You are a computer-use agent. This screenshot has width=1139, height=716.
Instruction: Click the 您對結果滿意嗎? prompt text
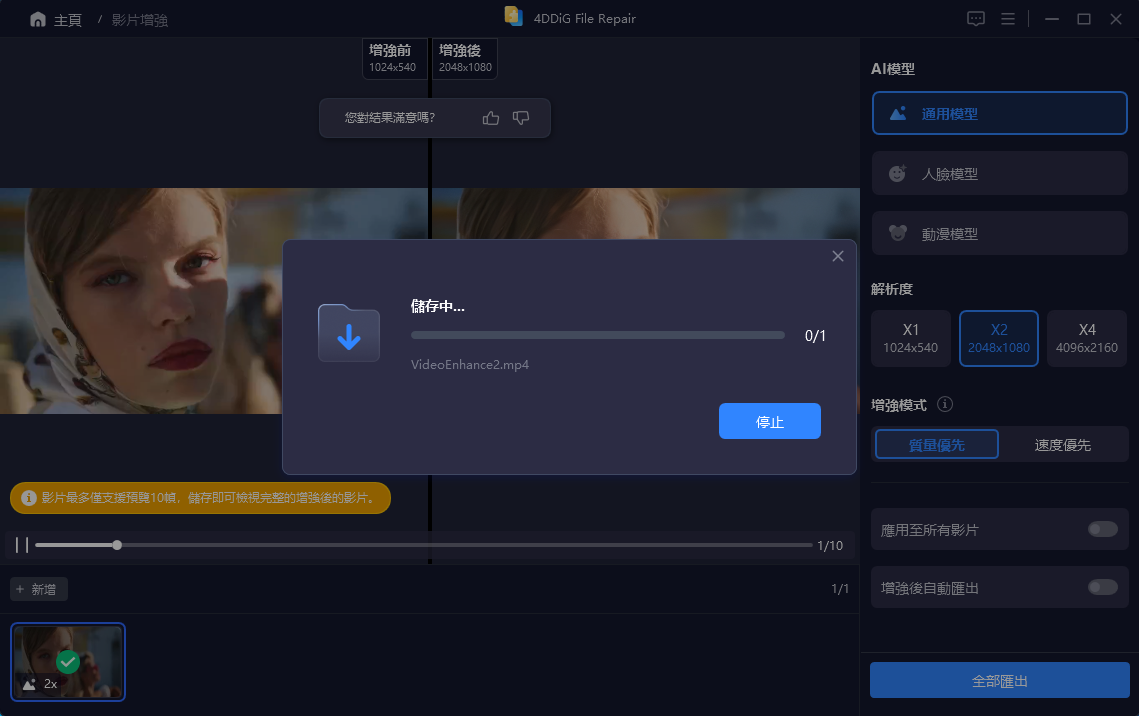(389, 118)
